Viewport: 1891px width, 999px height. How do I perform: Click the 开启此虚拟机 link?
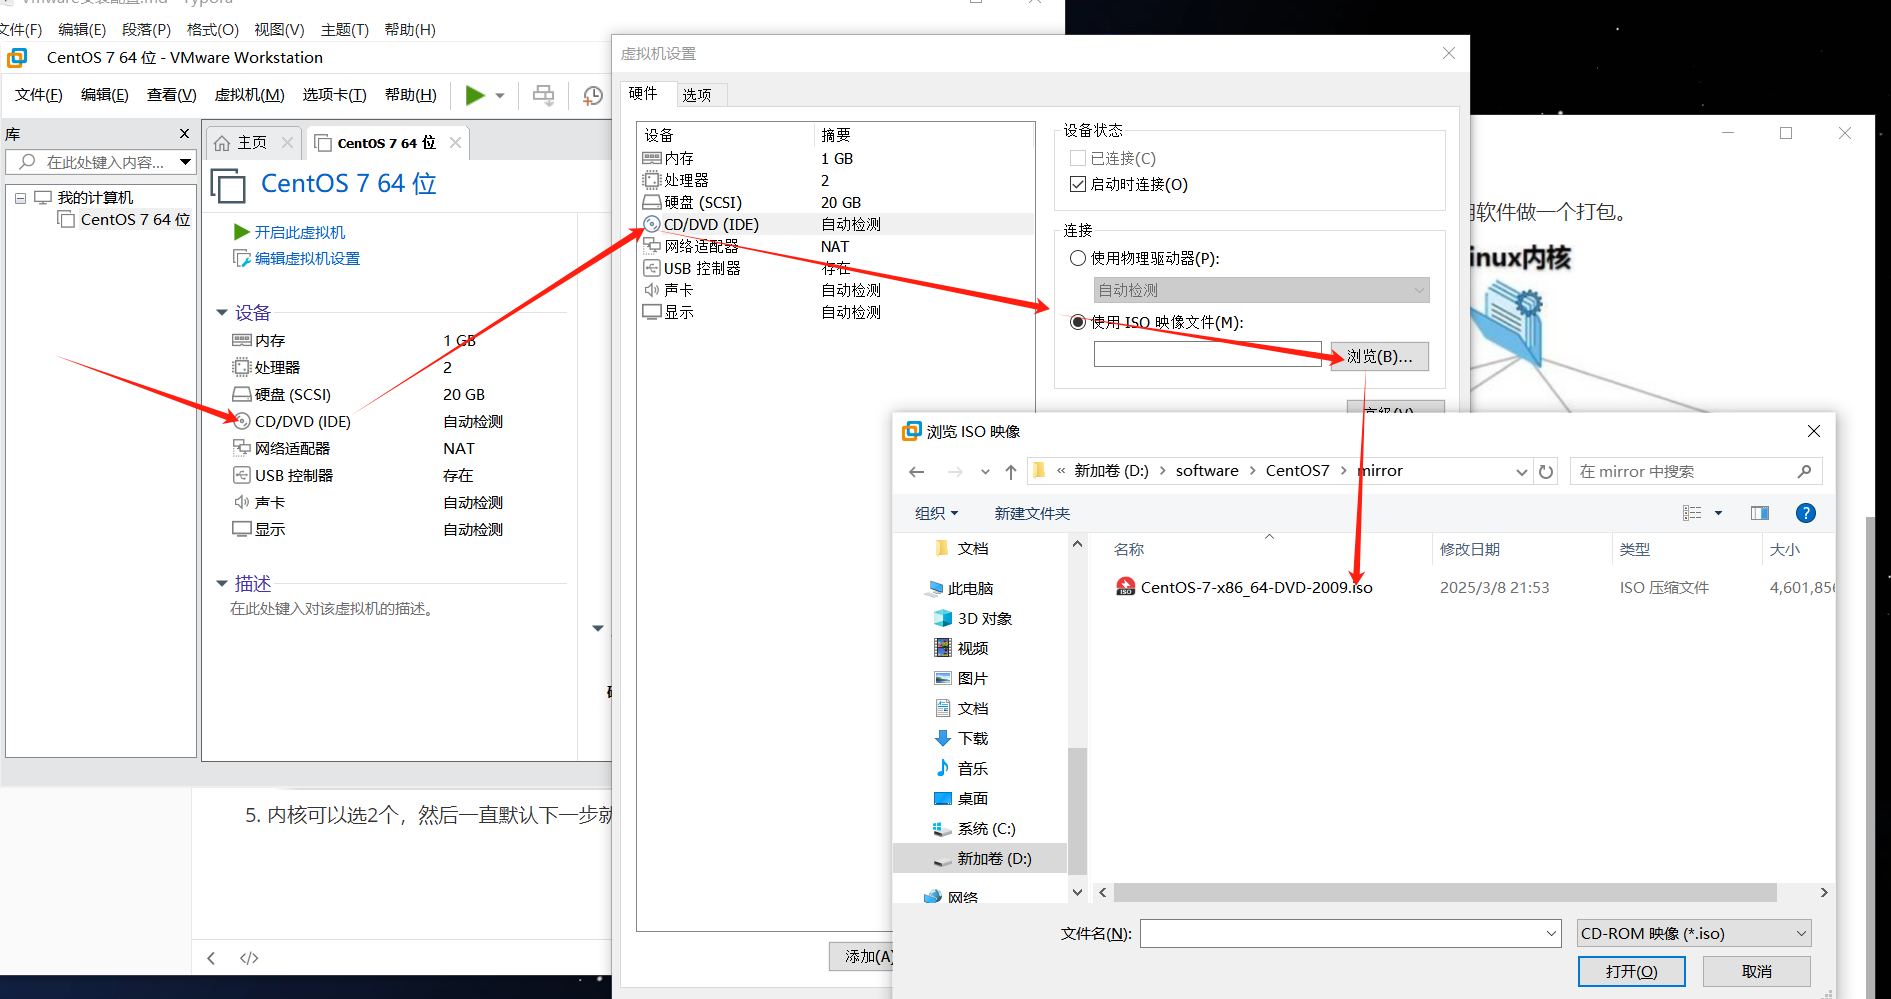pyautogui.click(x=300, y=232)
